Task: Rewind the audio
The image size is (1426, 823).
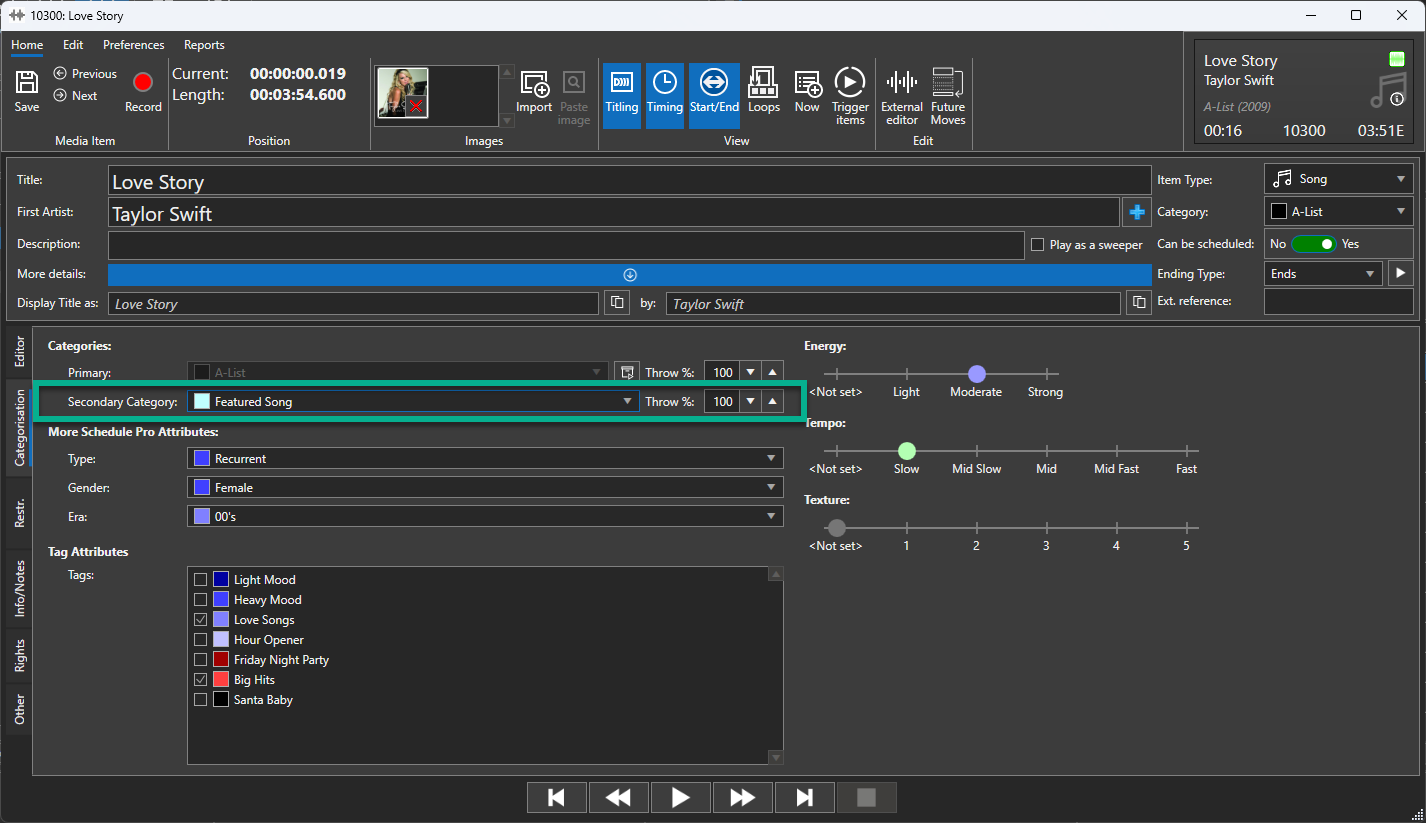Action: click(x=619, y=797)
